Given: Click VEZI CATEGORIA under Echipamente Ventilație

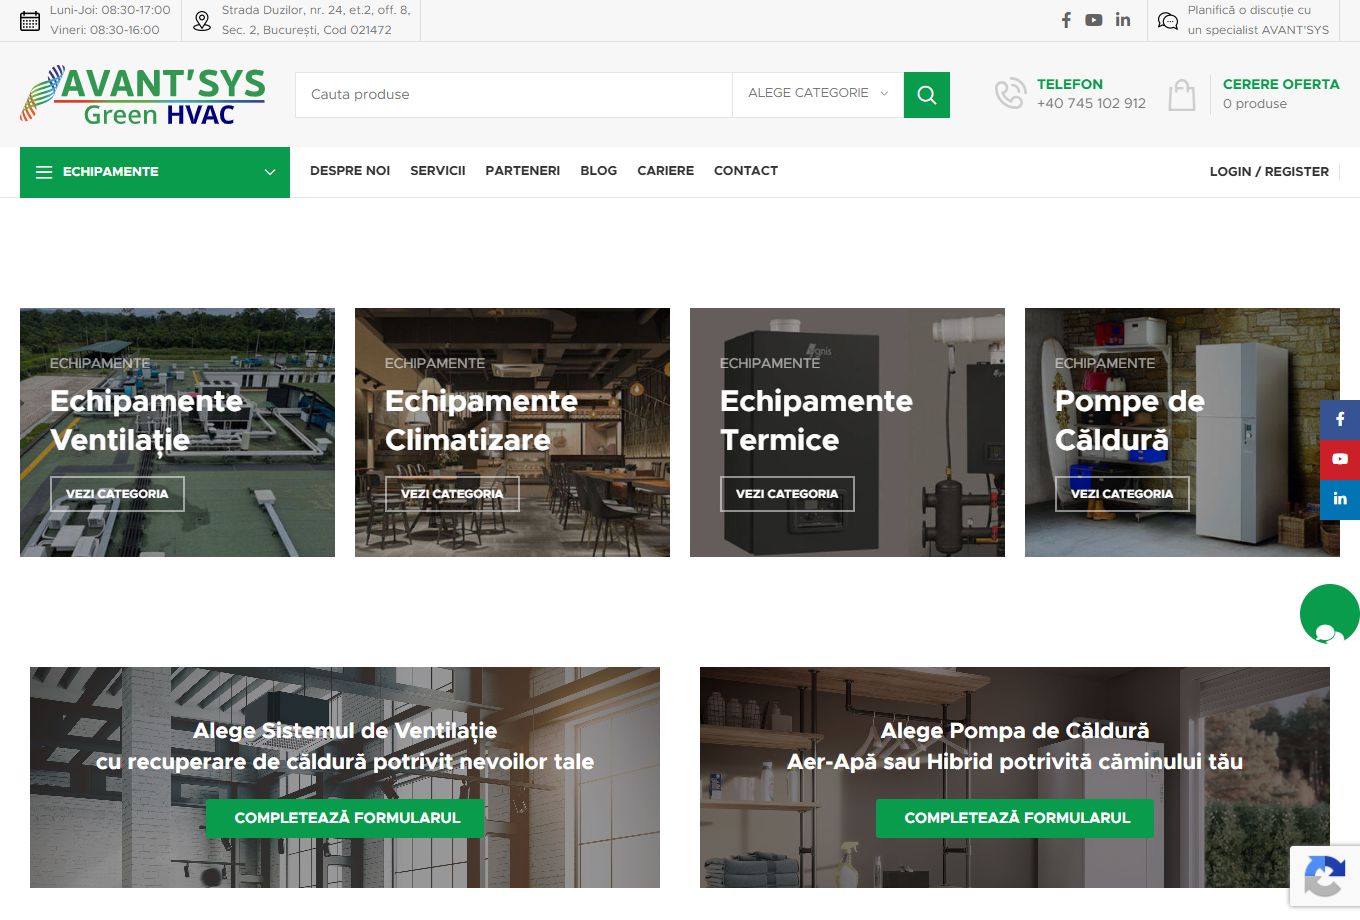Looking at the screenshot, I should pyautogui.click(x=117, y=494).
